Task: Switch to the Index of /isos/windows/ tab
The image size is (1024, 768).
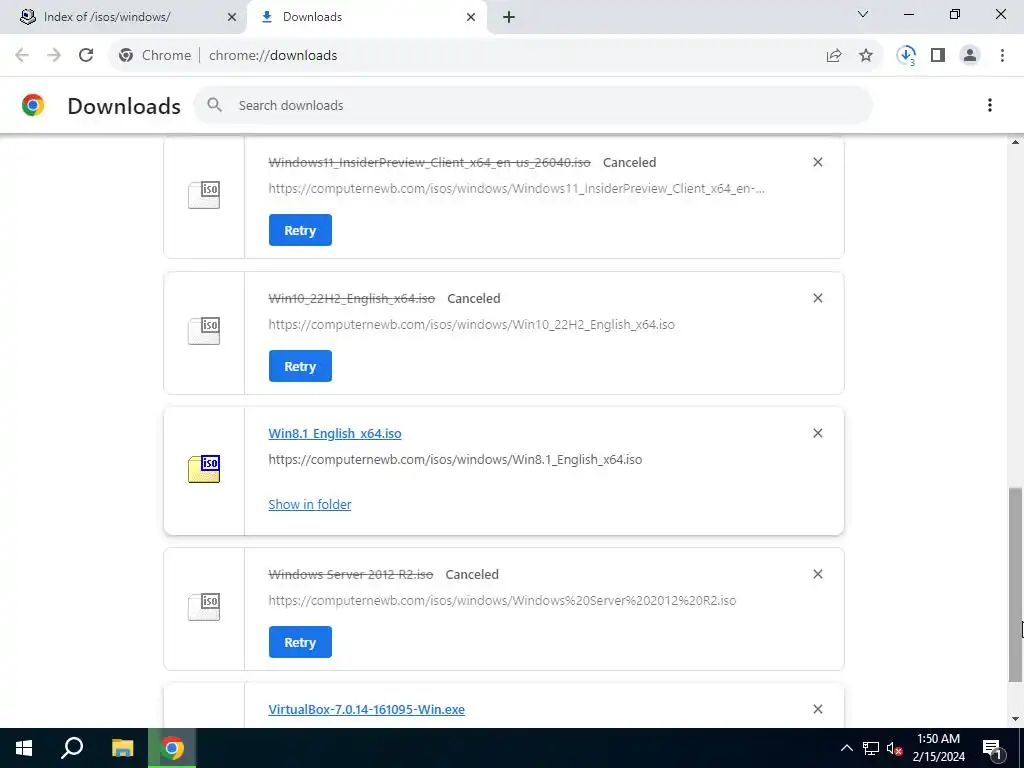Action: [124, 17]
